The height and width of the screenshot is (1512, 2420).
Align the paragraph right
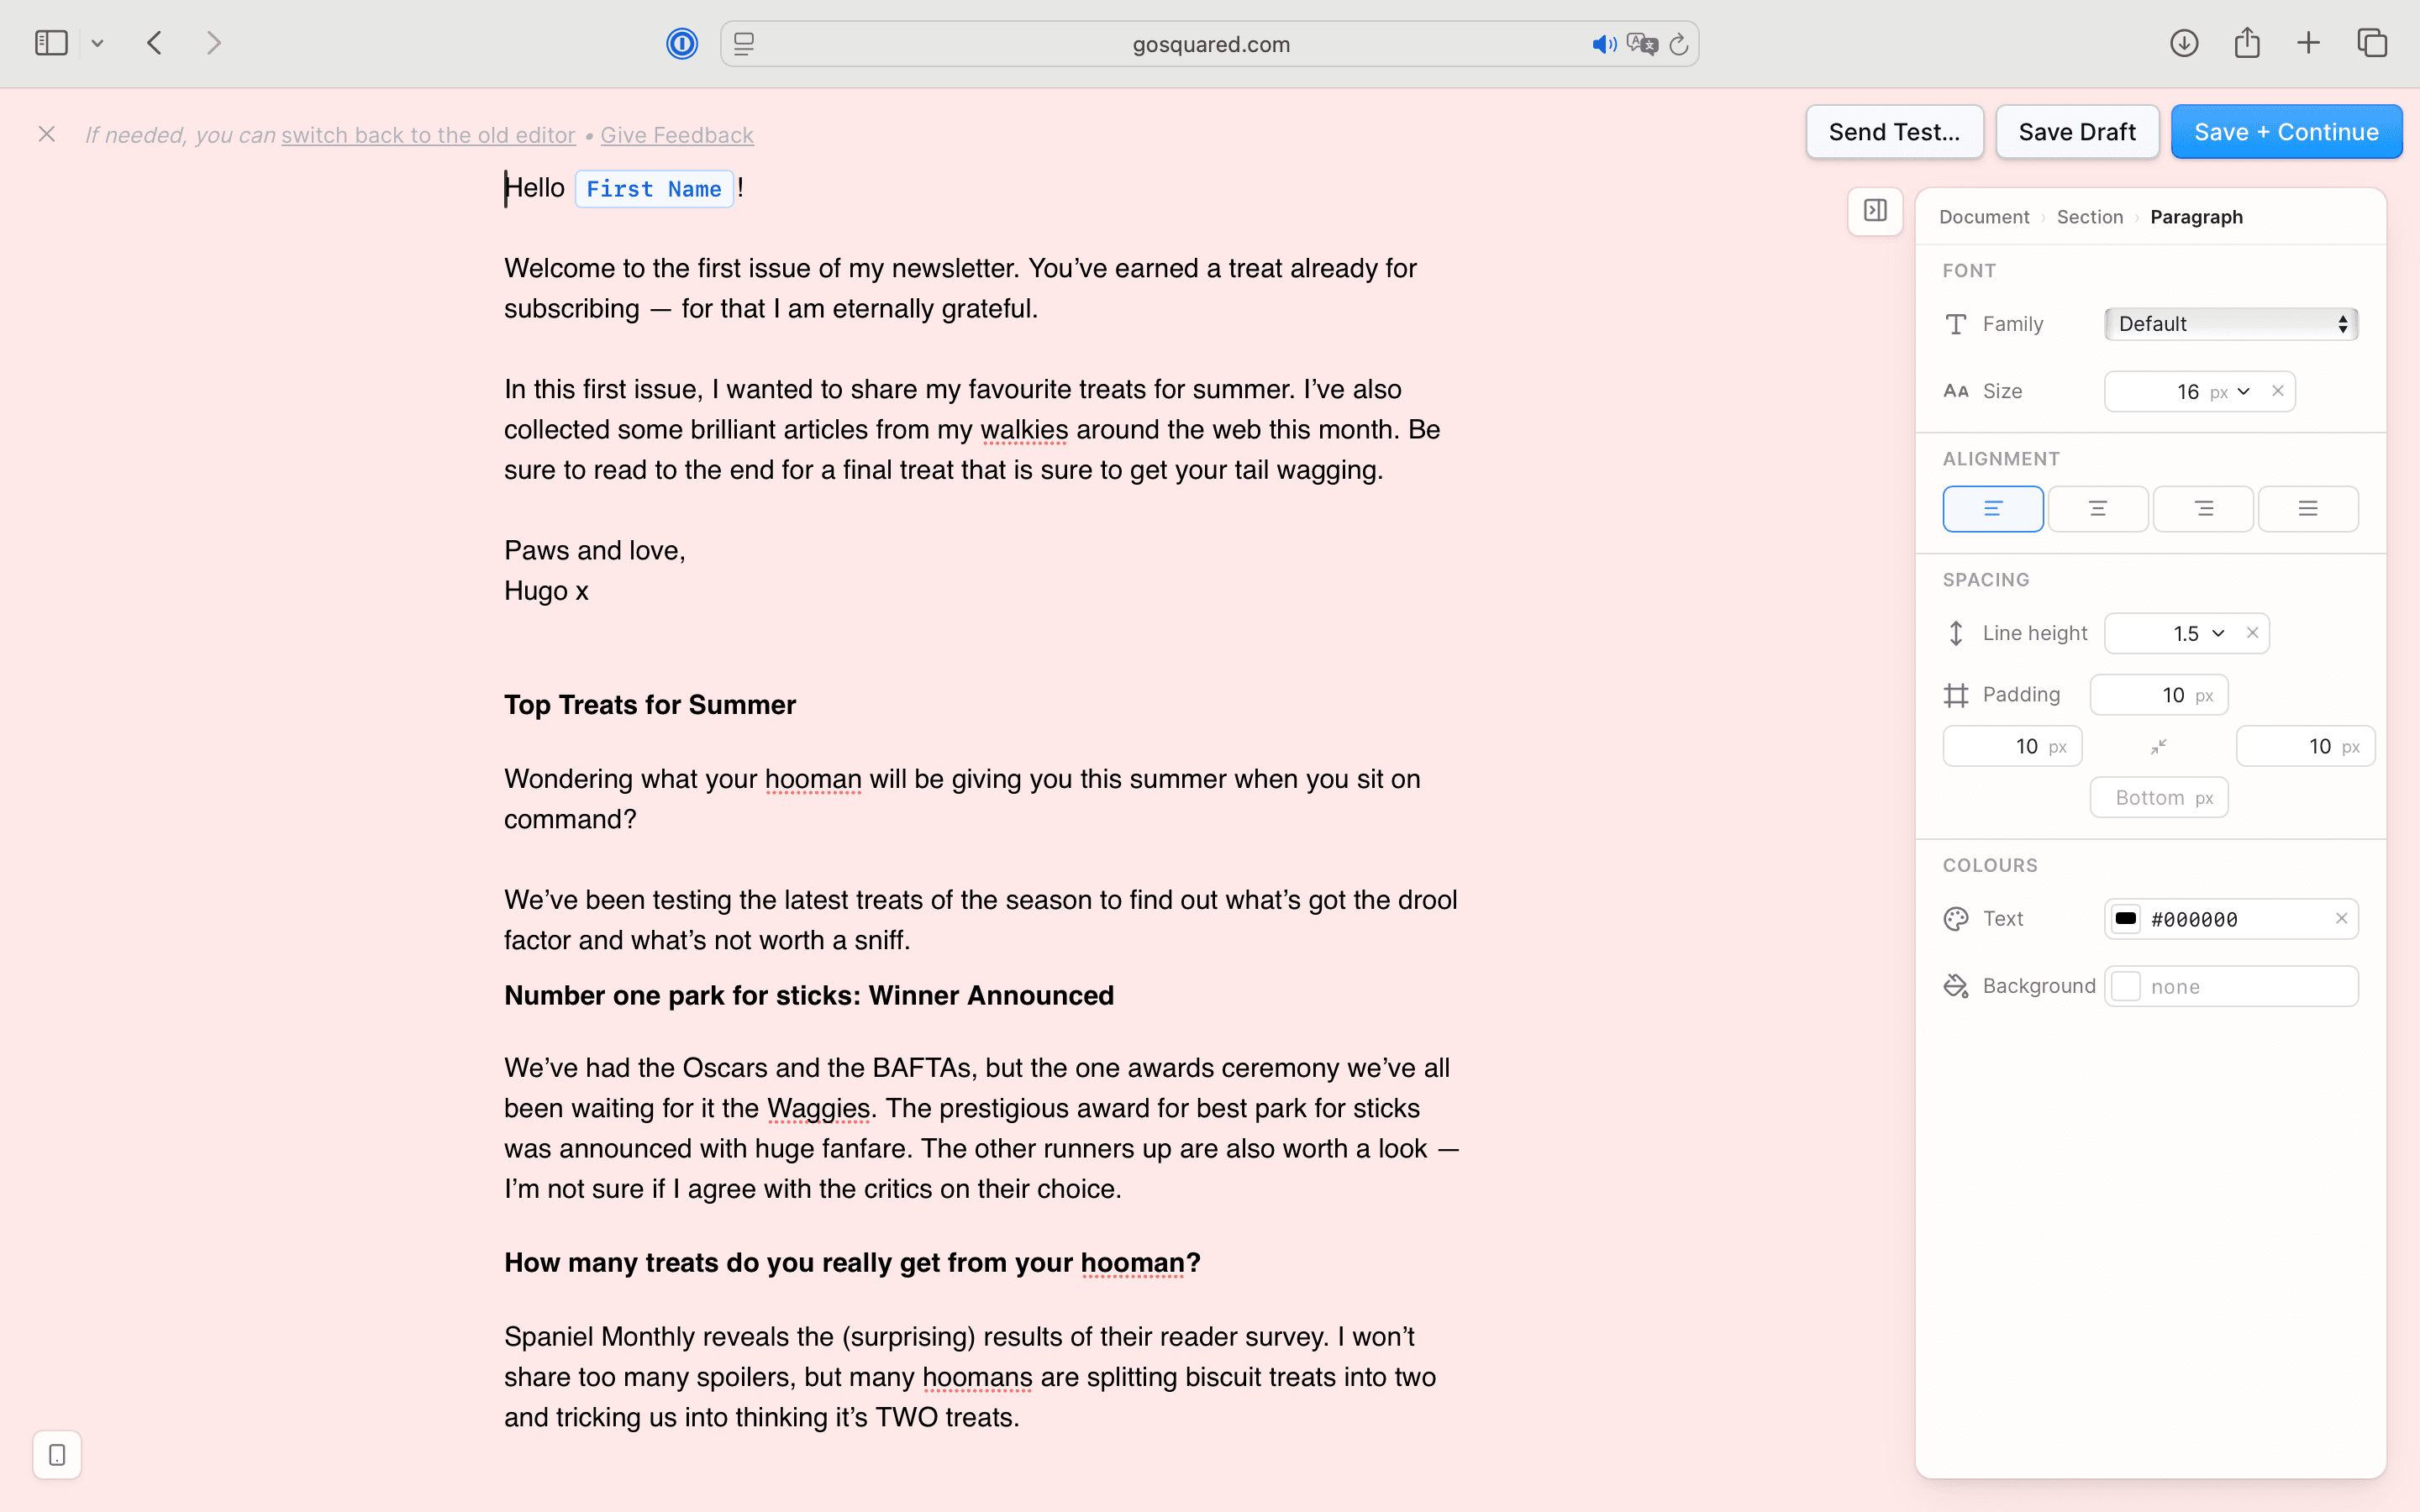2203,509
